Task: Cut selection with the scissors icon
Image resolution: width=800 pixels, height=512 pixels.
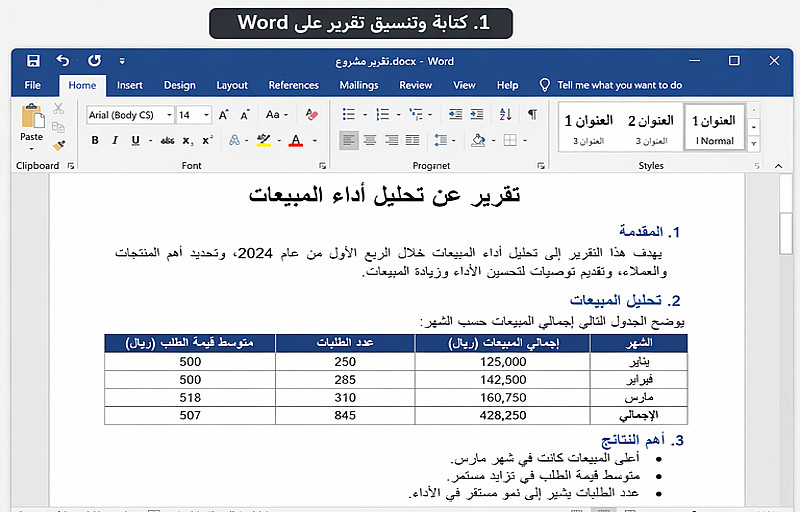Action: tap(58, 108)
